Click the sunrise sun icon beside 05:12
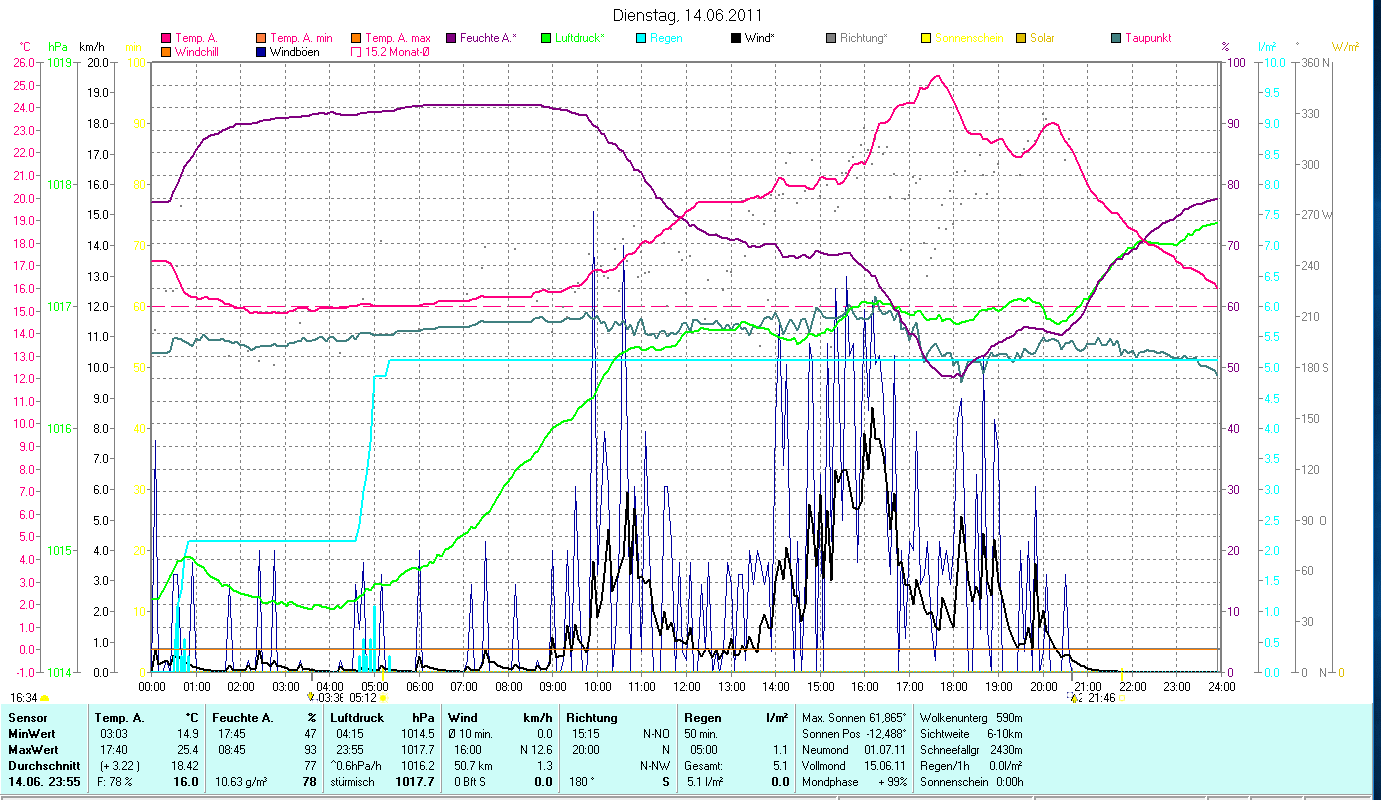 click(x=382, y=698)
